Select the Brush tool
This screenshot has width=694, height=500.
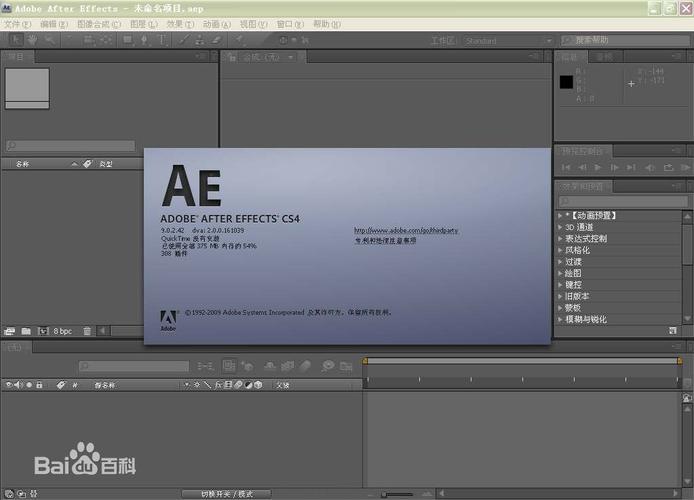[183, 40]
